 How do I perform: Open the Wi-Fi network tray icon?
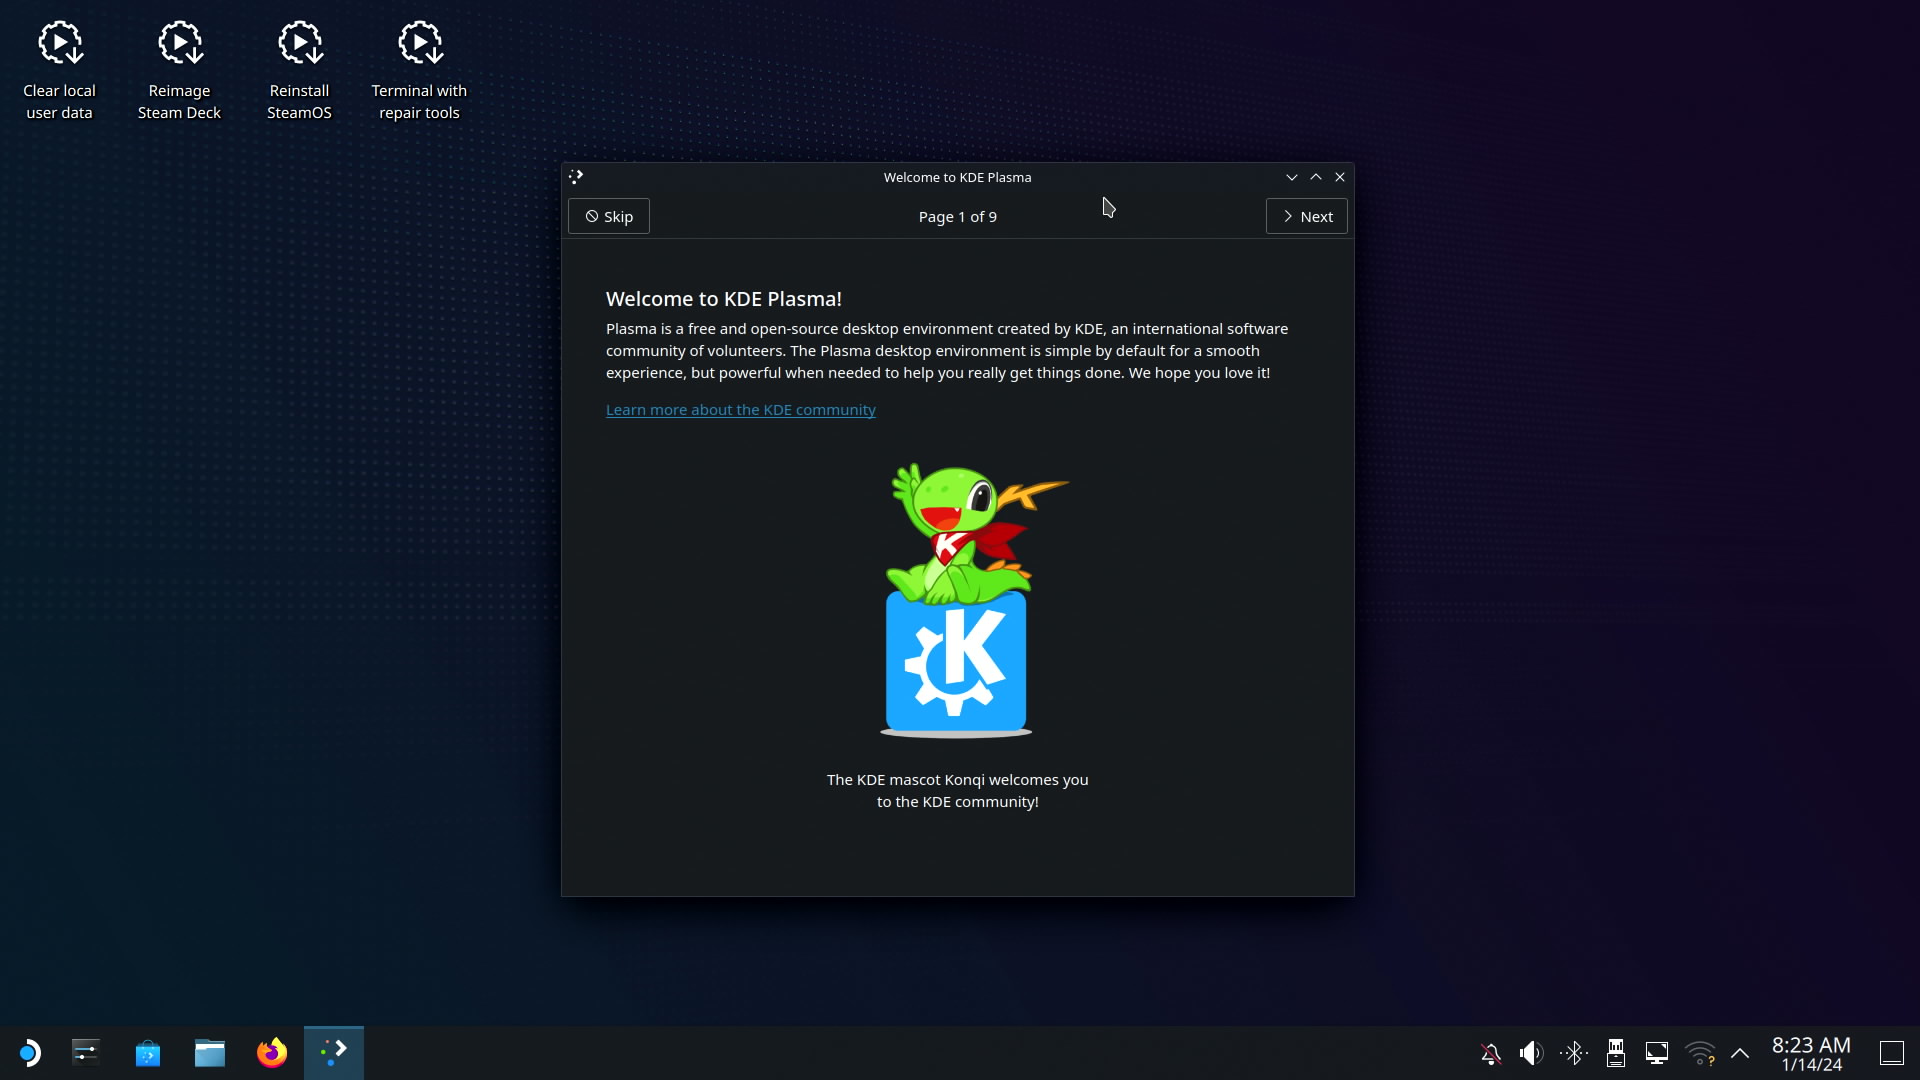(x=1699, y=1053)
